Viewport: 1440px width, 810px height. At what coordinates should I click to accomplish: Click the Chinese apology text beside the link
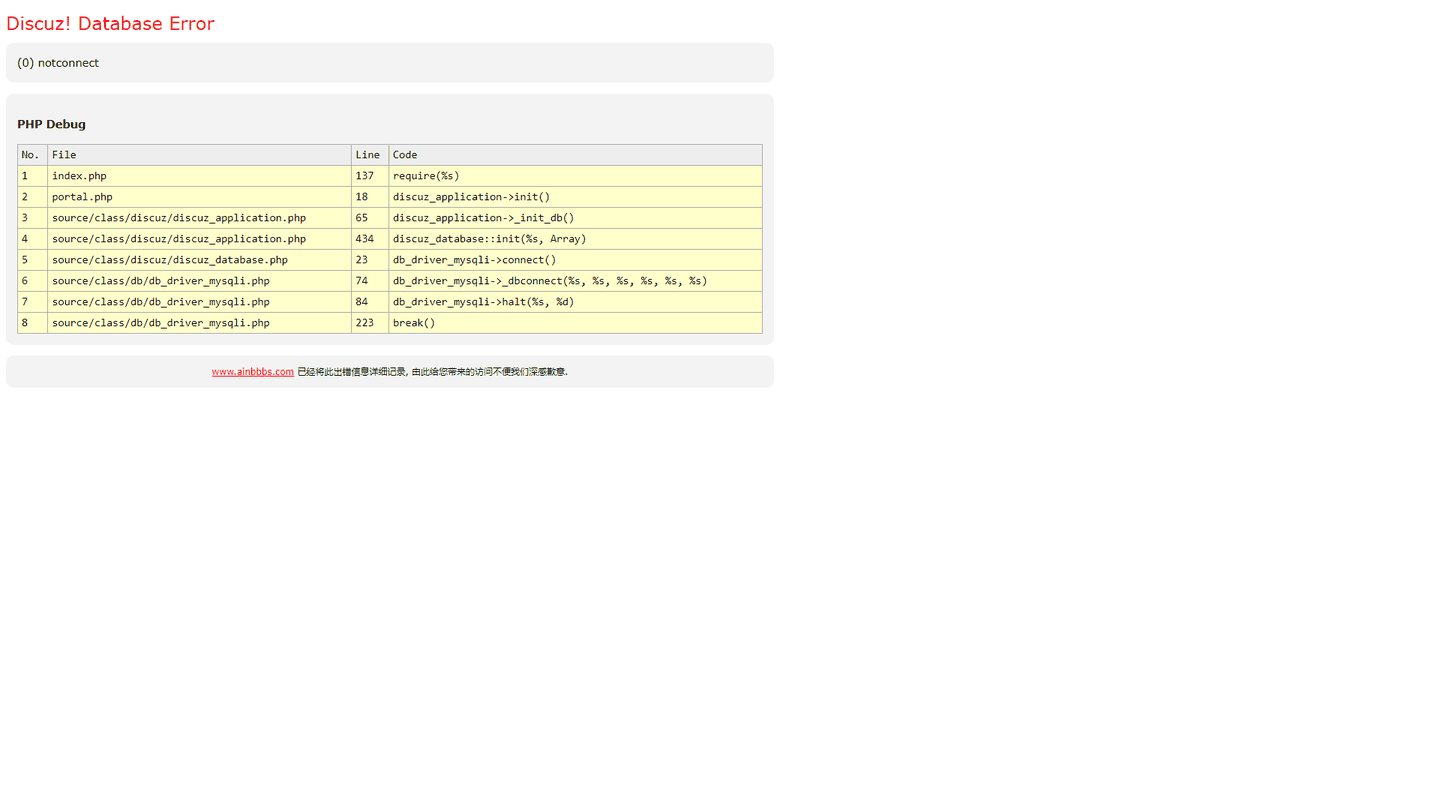click(x=432, y=372)
